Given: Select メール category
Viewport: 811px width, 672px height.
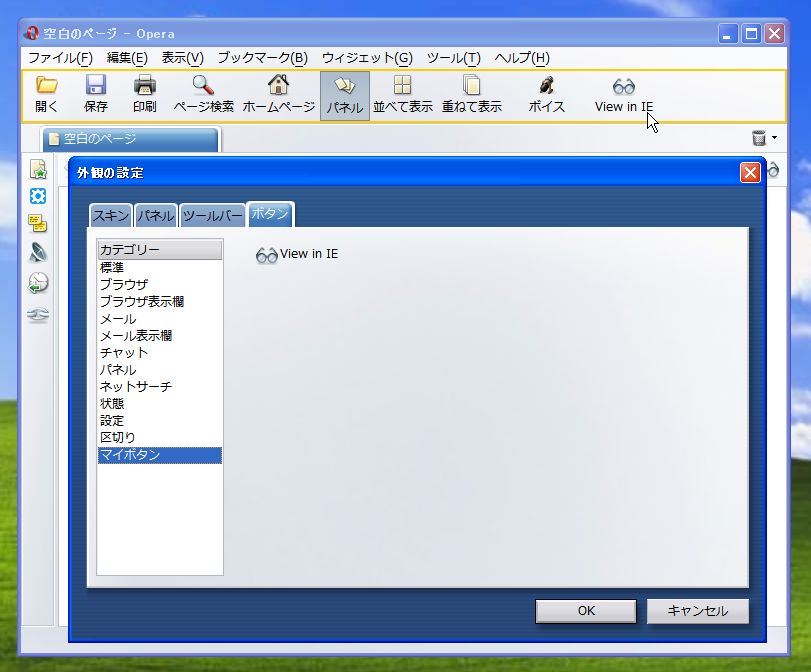Looking at the screenshot, I should pos(160,319).
